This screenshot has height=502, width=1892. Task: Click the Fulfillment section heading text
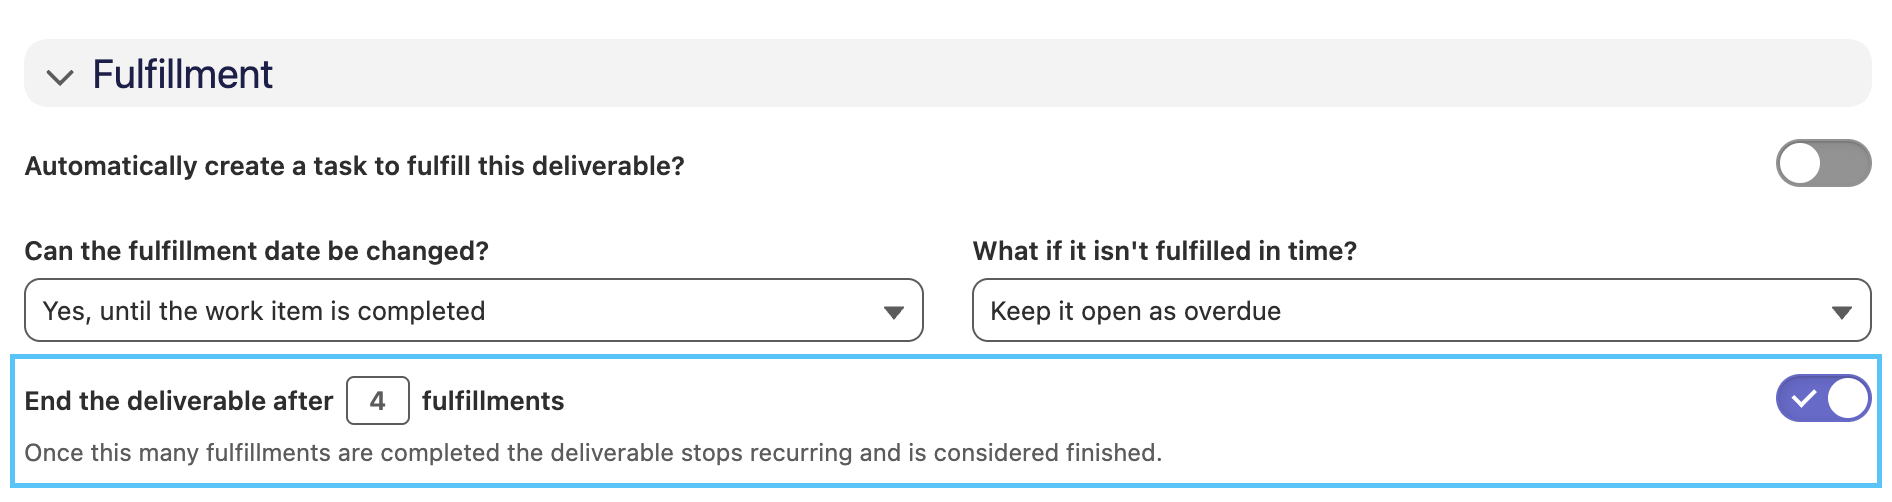tap(183, 74)
